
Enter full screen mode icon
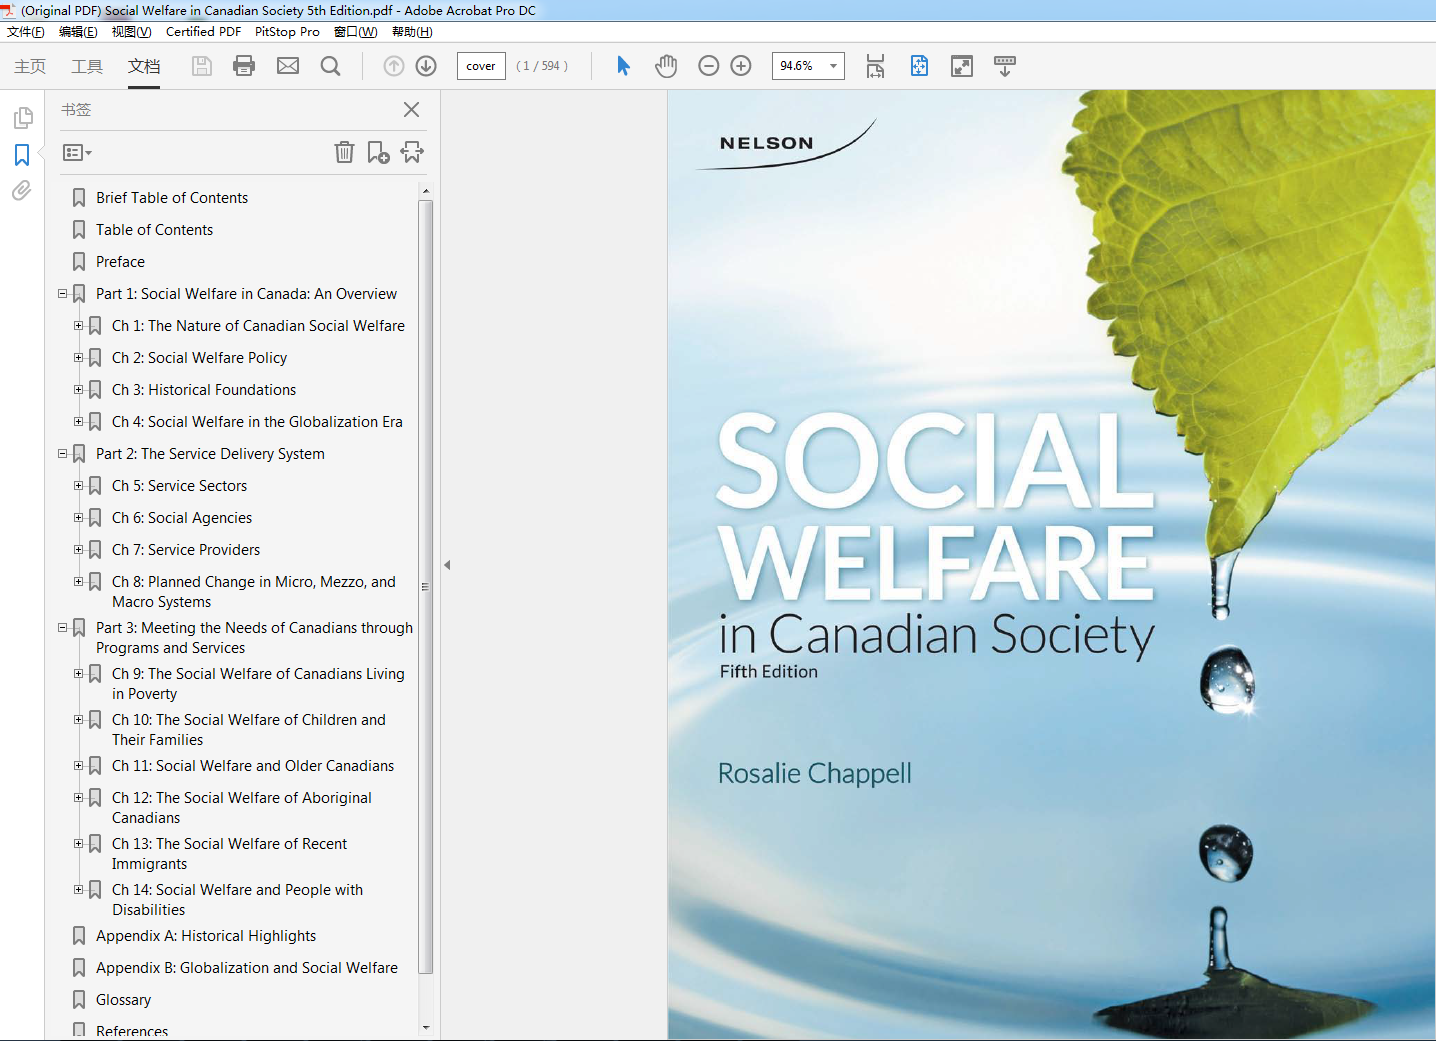pyautogui.click(x=962, y=66)
